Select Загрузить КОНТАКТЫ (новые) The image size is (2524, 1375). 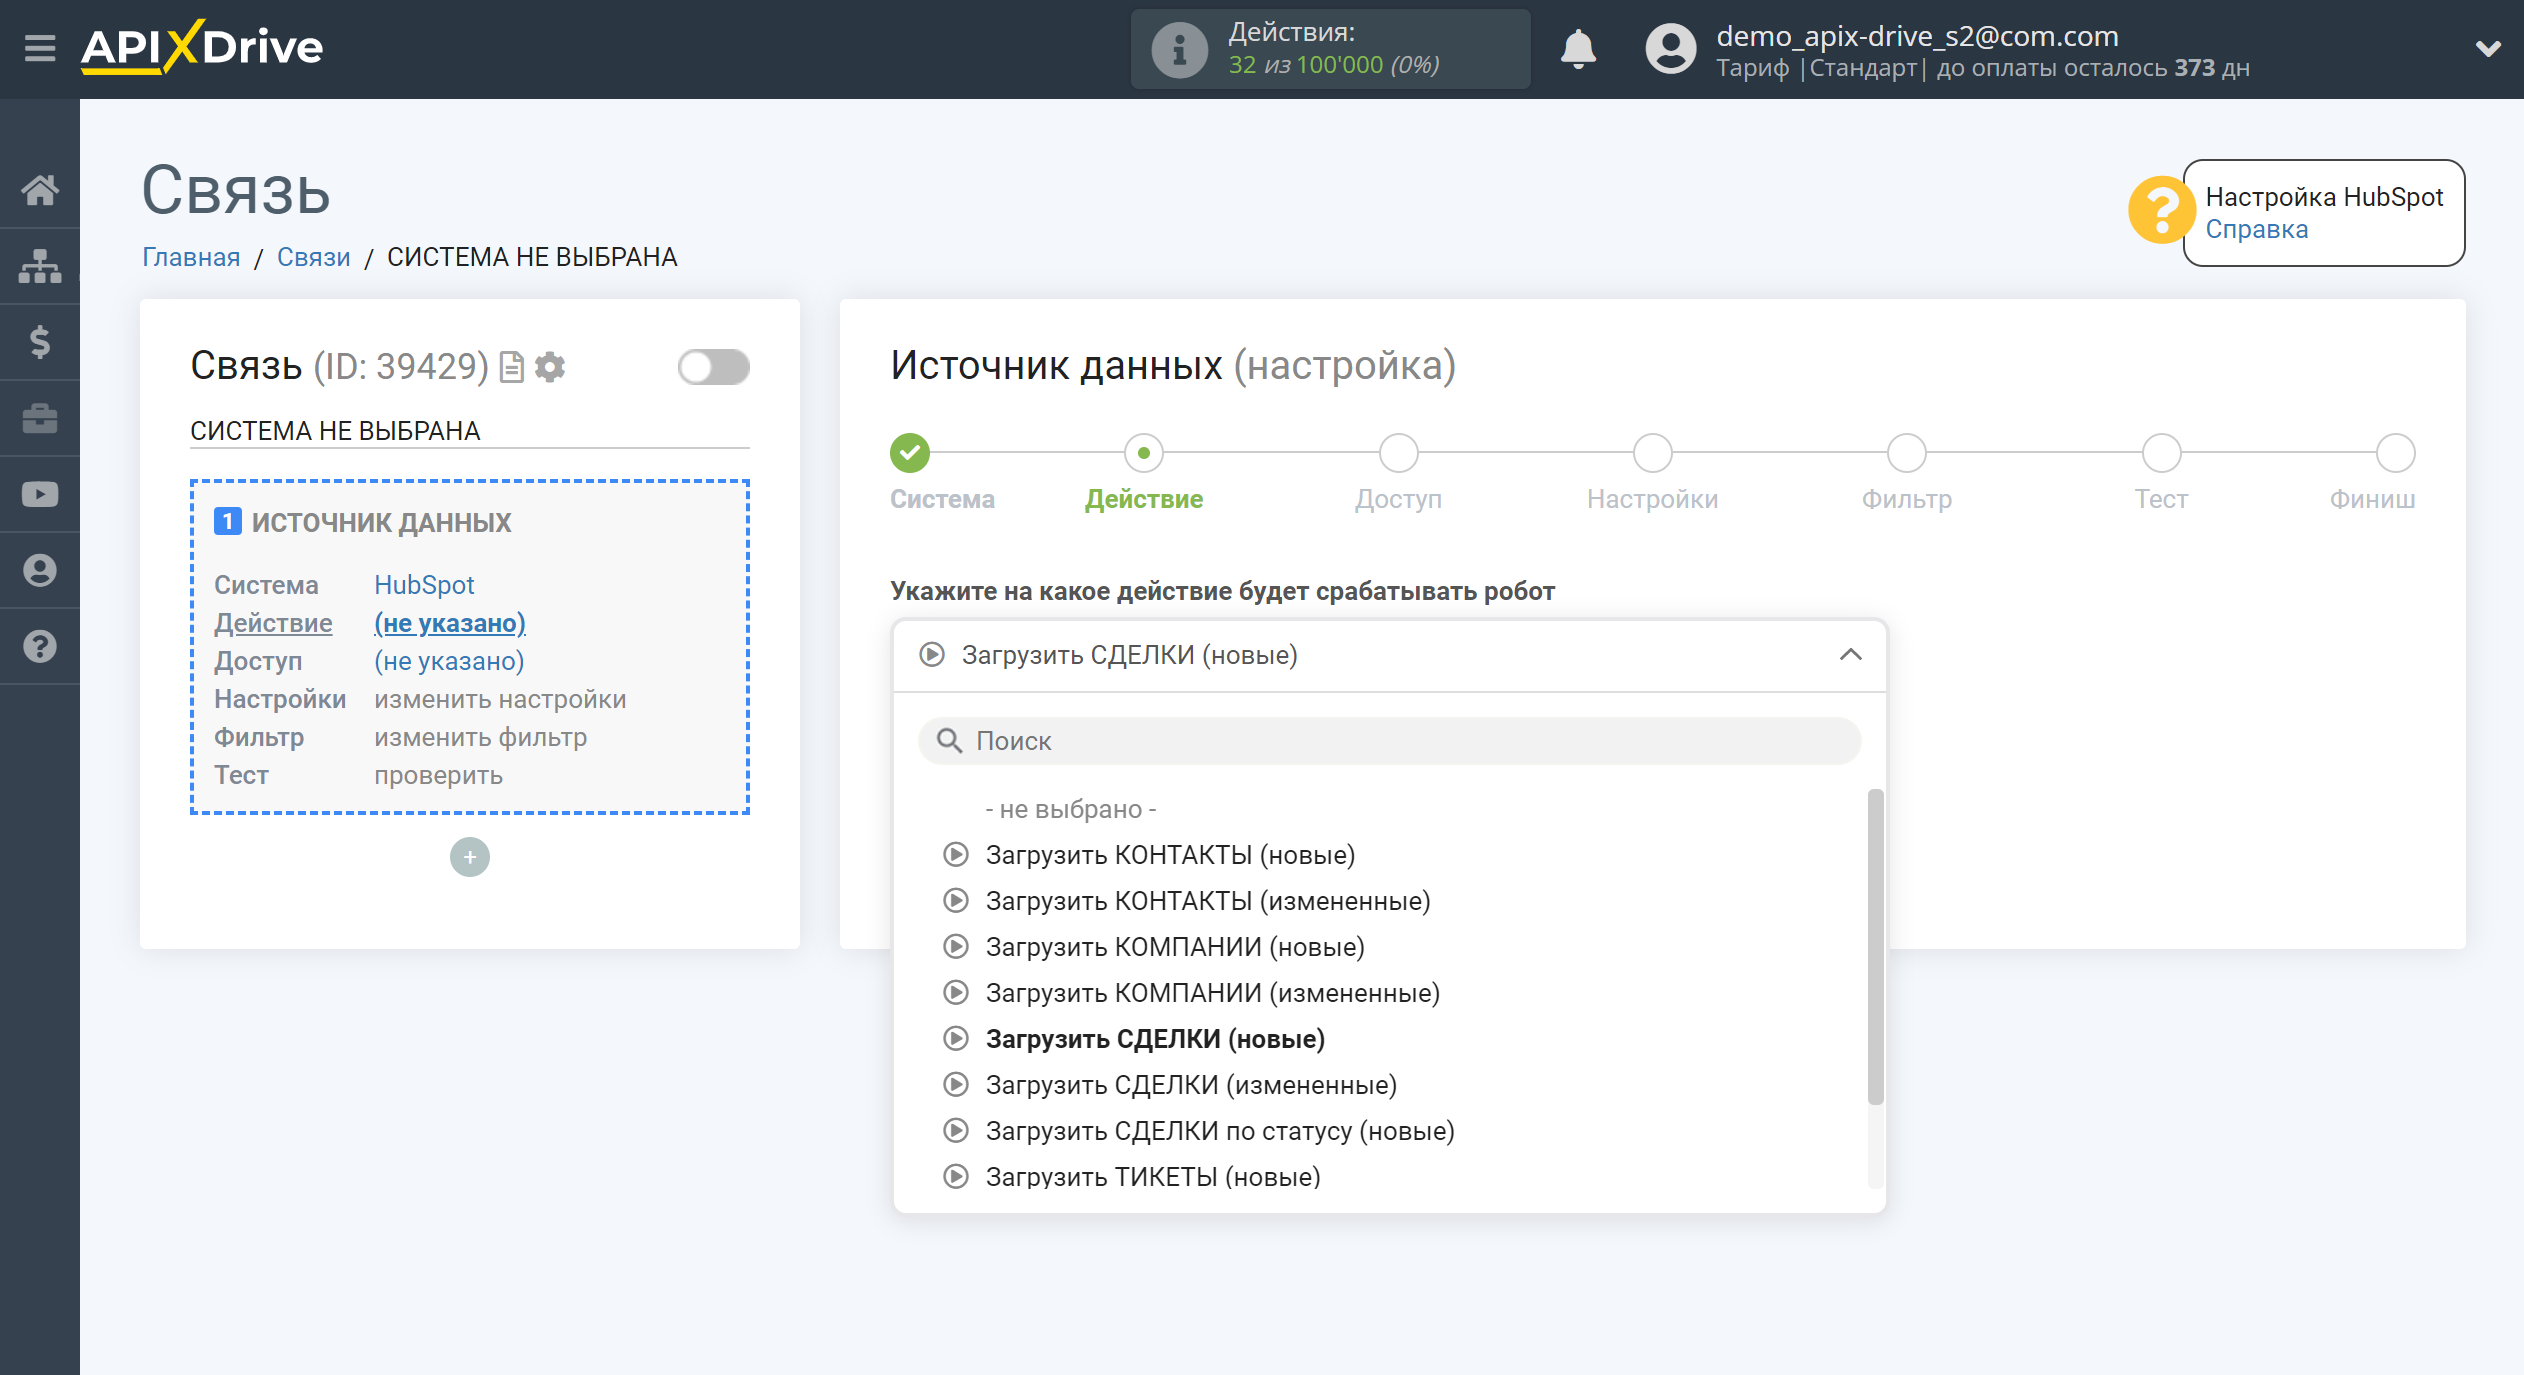click(x=1170, y=855)
